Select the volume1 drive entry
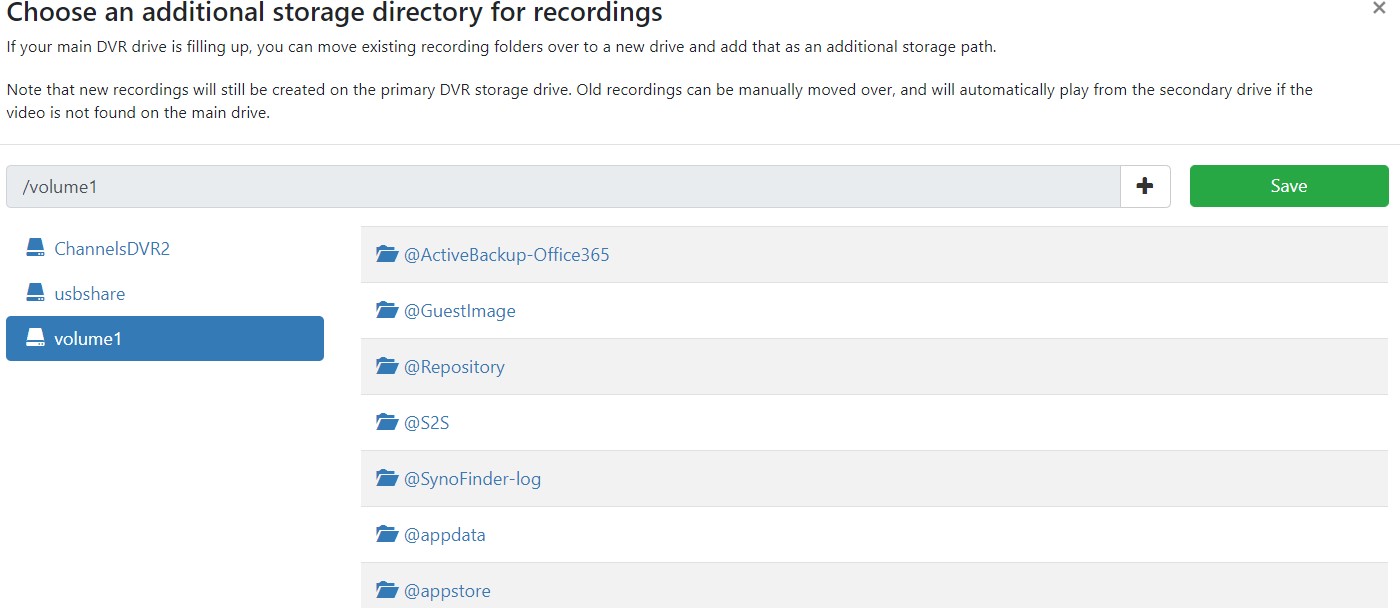This screenshot has height=608, width=1400. [x=87, y=339]
